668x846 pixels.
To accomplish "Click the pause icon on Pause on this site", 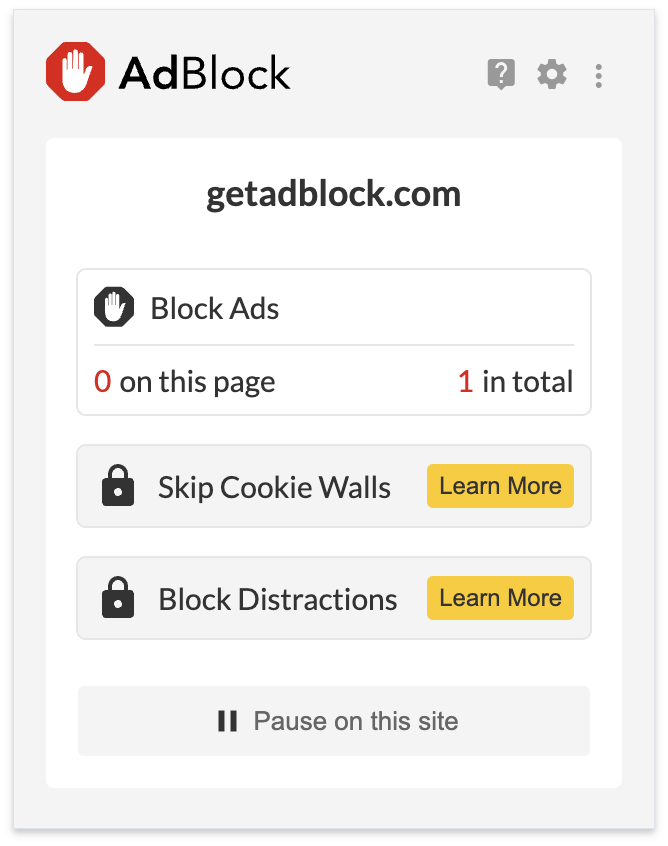I will click(x=227, y=721).
